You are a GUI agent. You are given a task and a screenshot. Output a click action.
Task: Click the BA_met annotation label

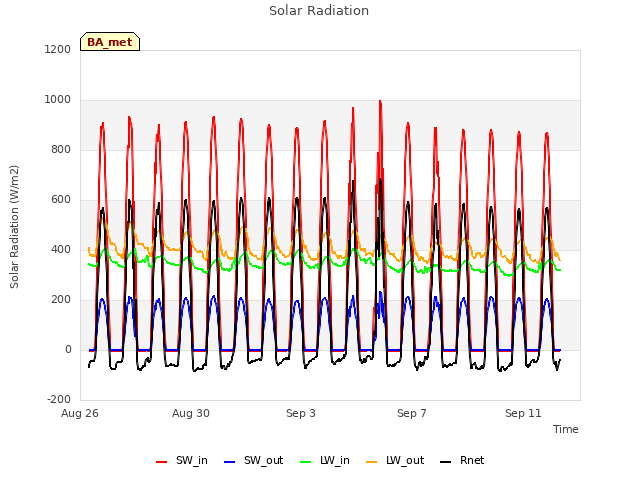click(x=110, y=42)
